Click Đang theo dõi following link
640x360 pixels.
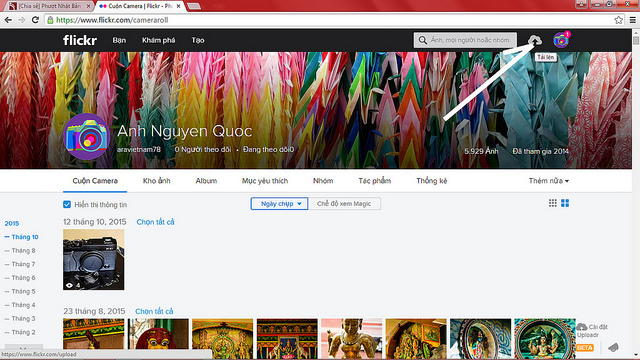(268, 149)
